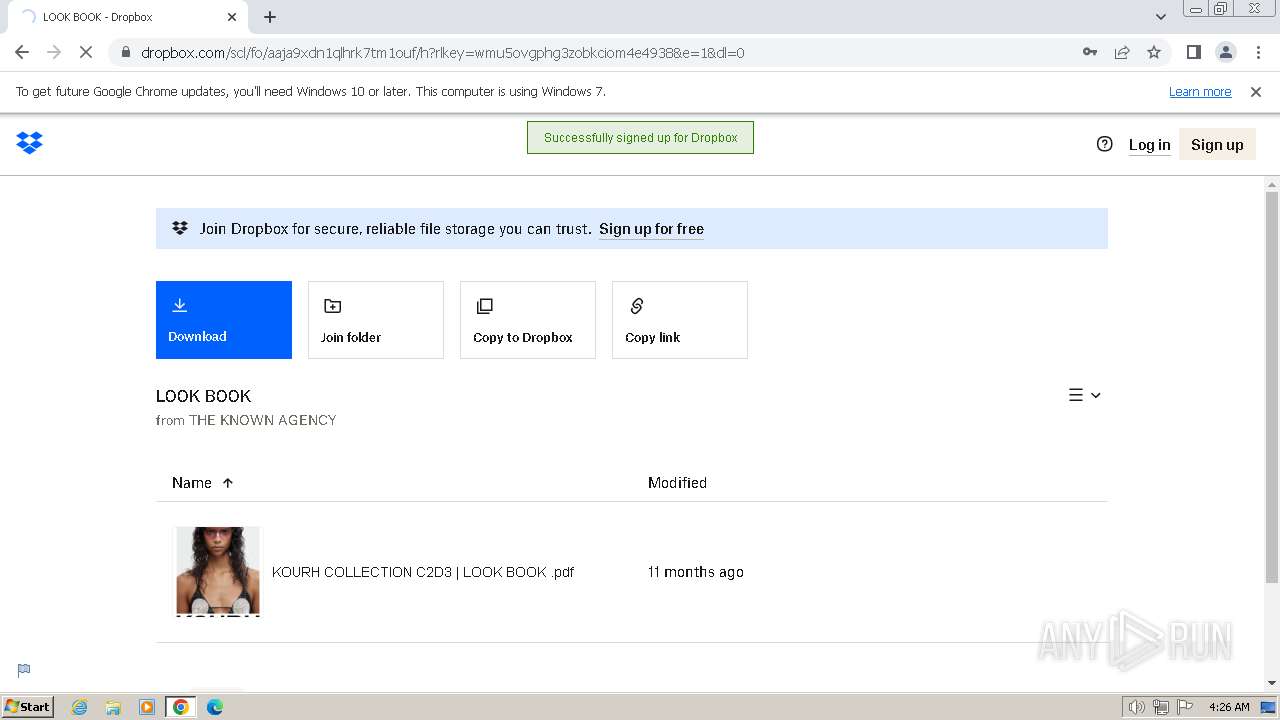This screenshot has width=1280, height=720.
Task: Open the Learn more link
Action: (1200, 92)
